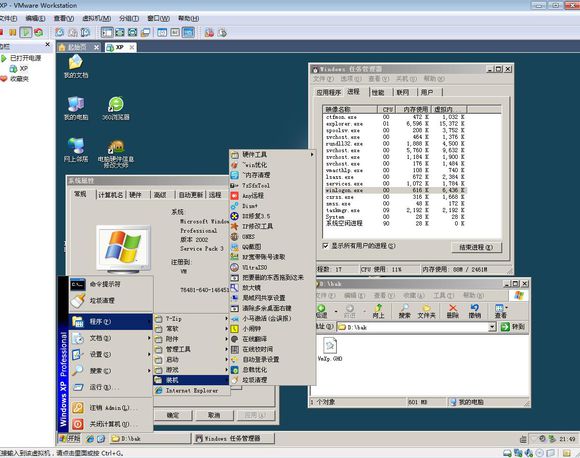Click 结束进程 button in Task Manager
This screenshot has width=580, height=458.
tap(476, 247)
